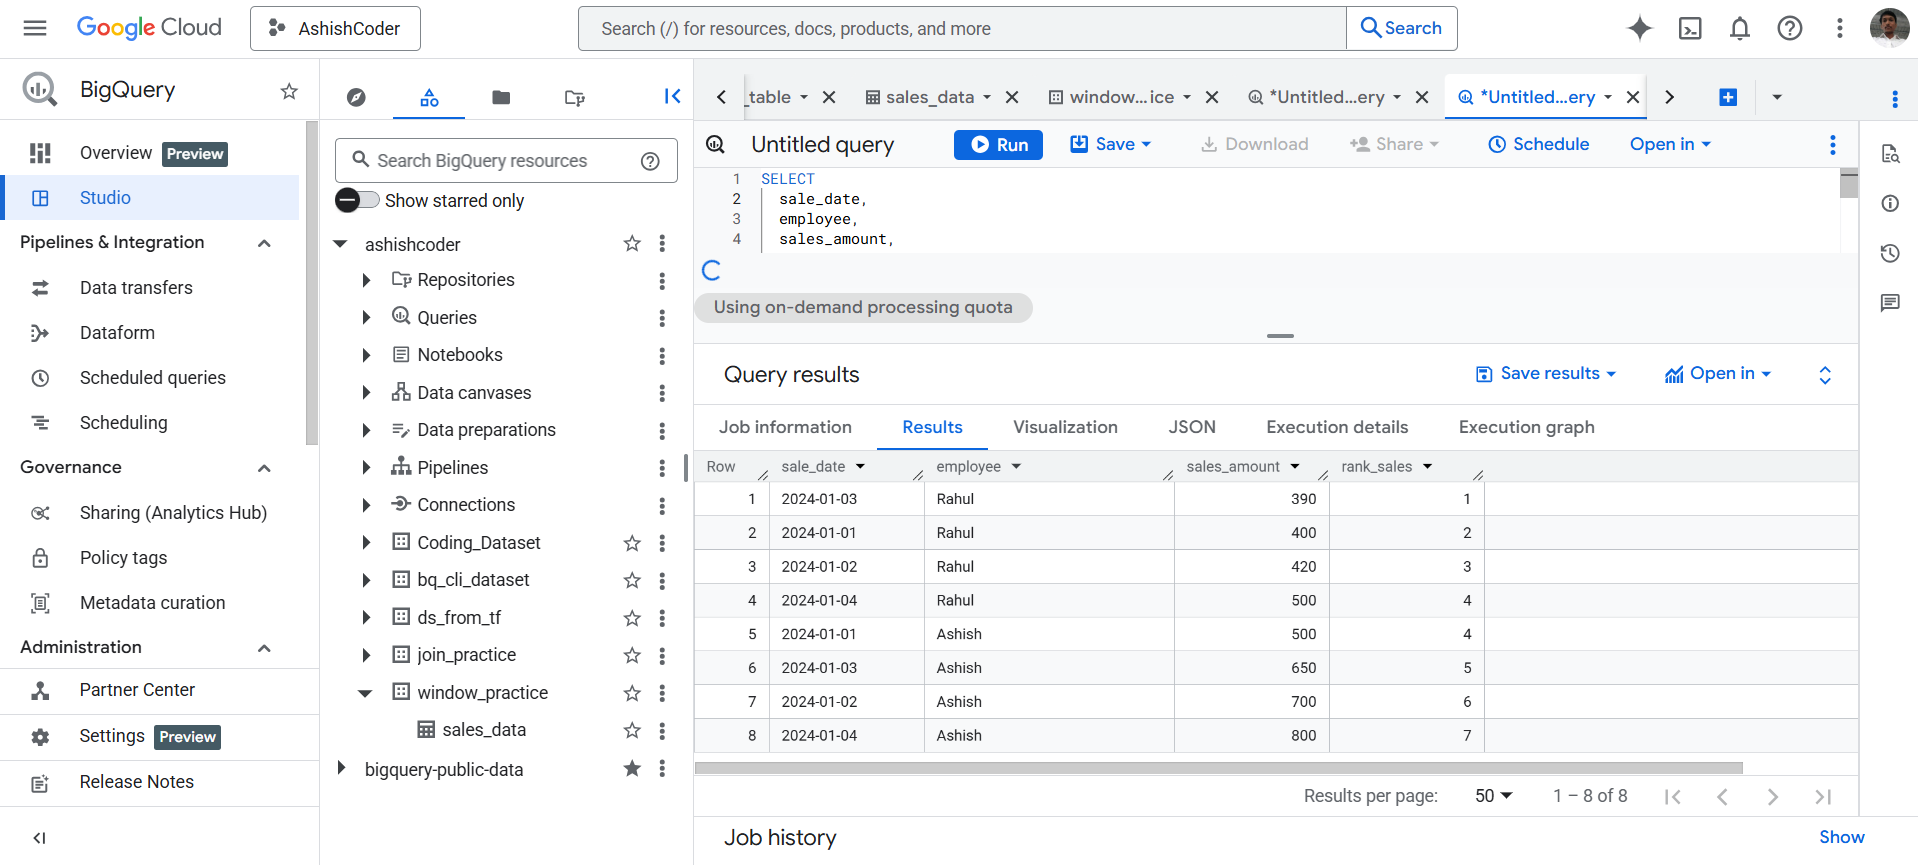Screen dimensions: 1918x865
Task: Collapse the window_practice dataset node
Action: (x=365, y=693)
